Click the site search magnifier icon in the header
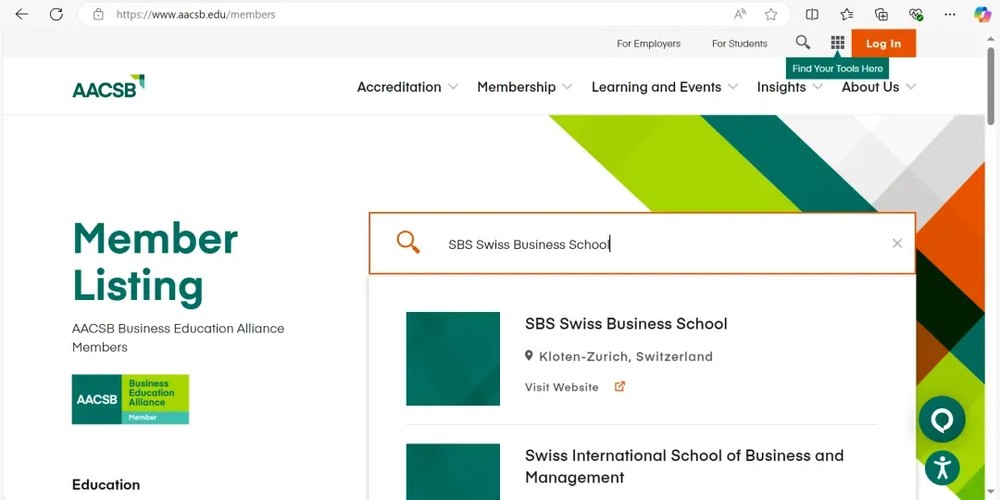The image size is (1000, 500). pyautogui.click(x=803, y=43)
